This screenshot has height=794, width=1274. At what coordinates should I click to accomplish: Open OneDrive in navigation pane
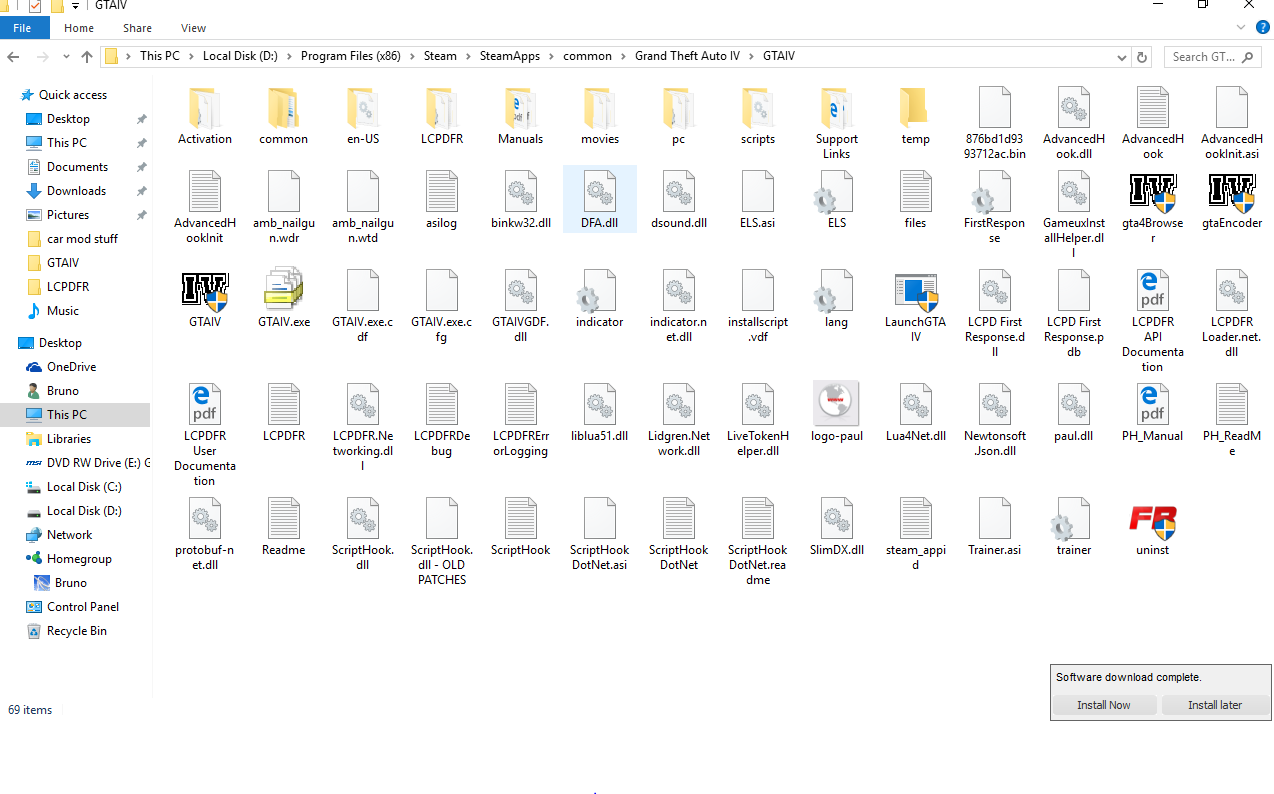pyautogui.click(x=71, y=367)
